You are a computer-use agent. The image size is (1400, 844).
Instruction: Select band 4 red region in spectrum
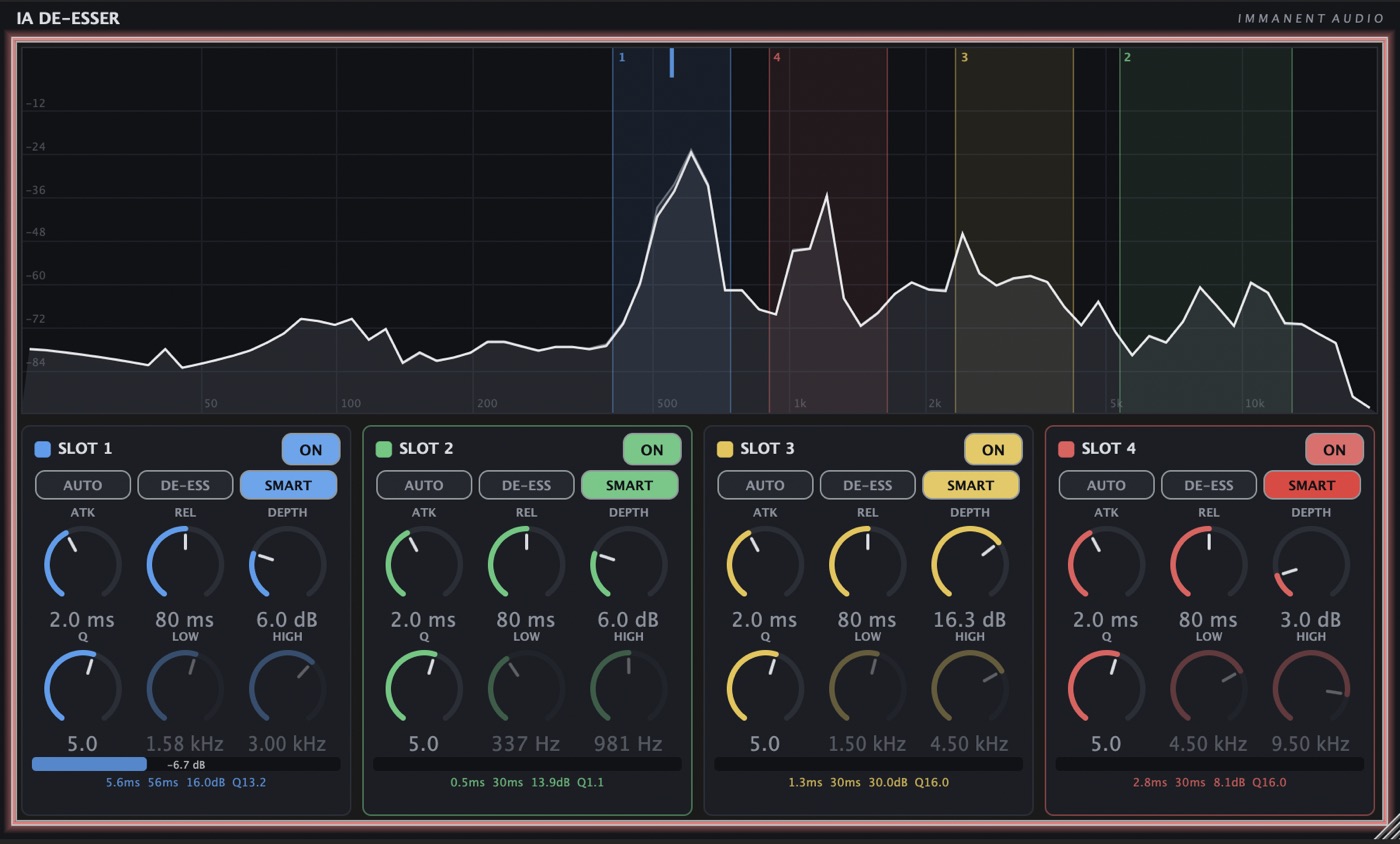click(x=828, y=230)
